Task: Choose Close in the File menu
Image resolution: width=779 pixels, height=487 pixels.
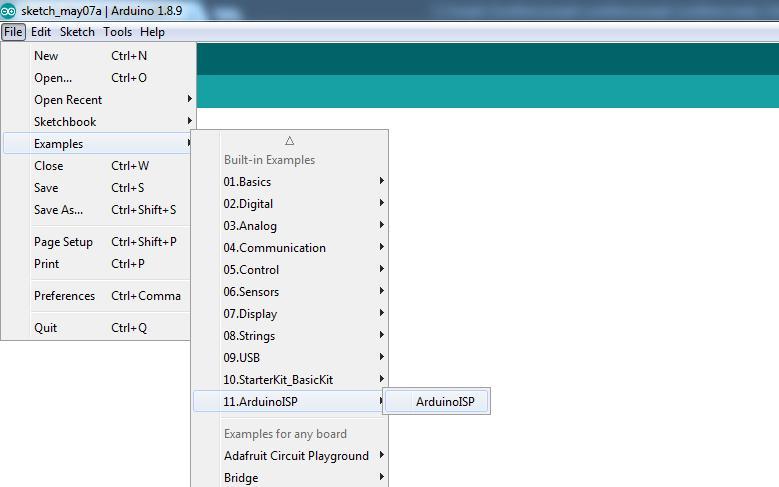Action: (97, 165)
